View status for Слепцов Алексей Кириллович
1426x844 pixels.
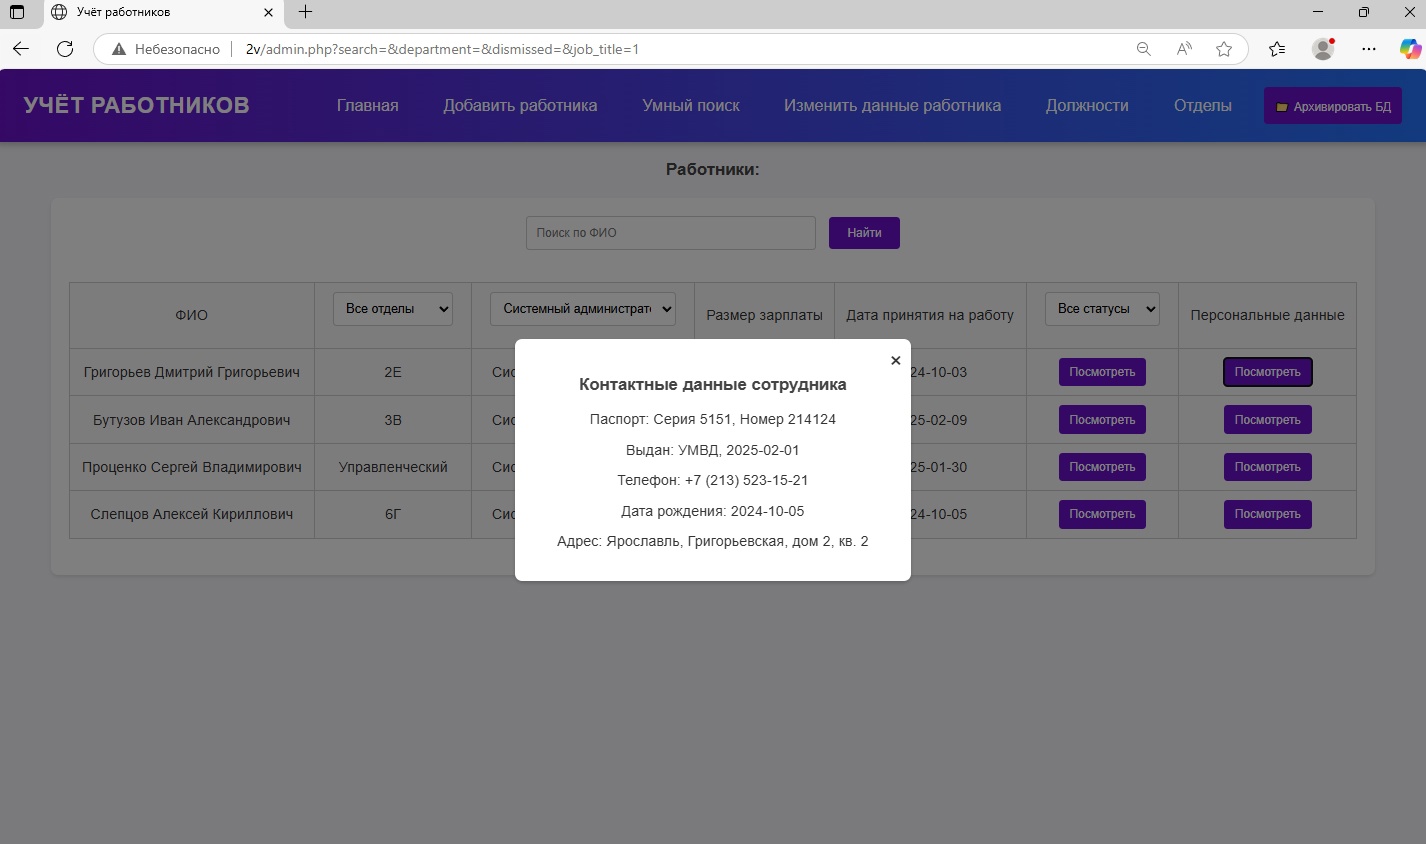[x=1102, y=514]
